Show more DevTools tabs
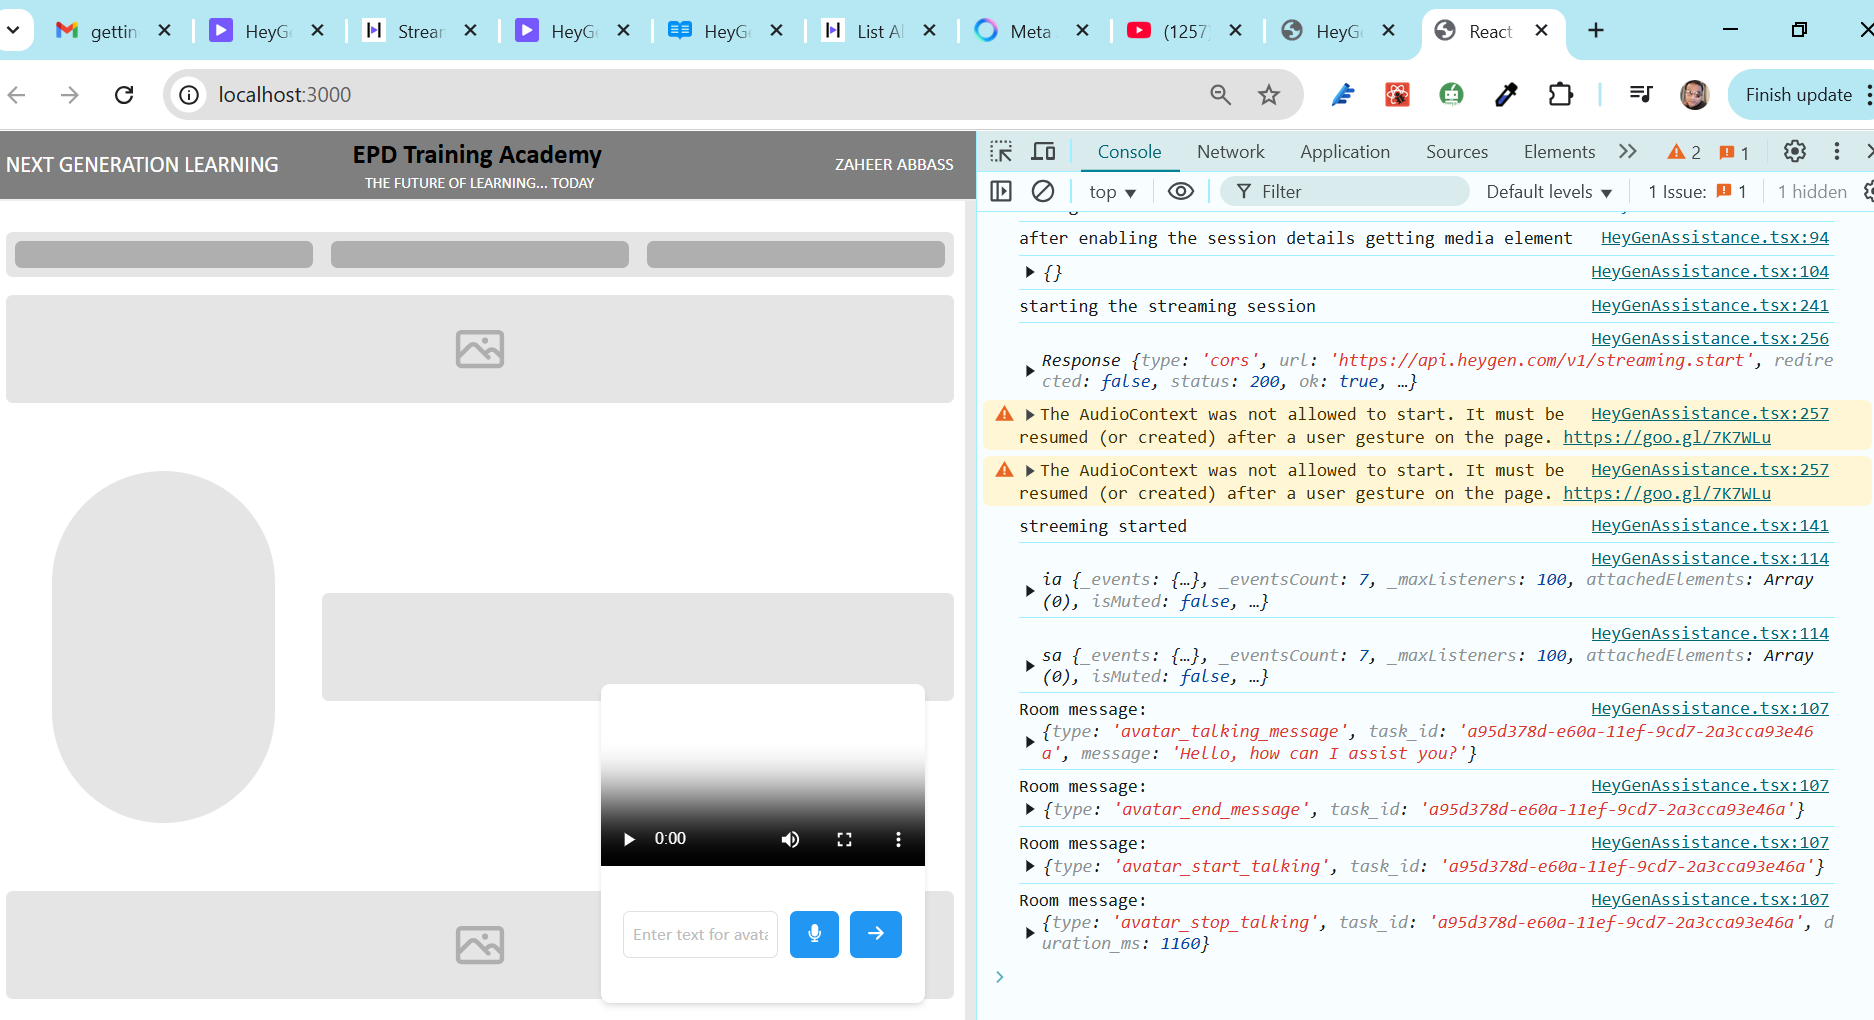 pyautogui.click(x=1628, y=152)
